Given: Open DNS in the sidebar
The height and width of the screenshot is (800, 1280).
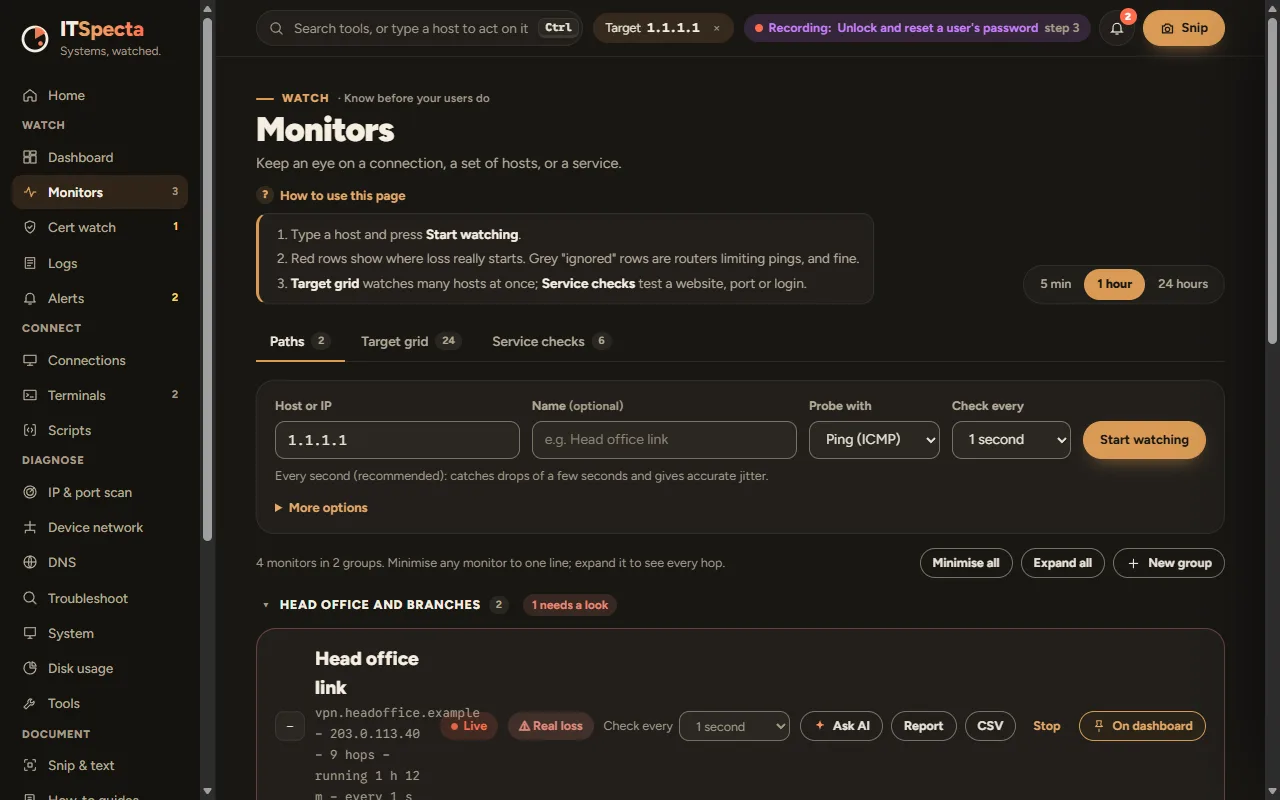Looking at the screenshot, I should [100, 562].
